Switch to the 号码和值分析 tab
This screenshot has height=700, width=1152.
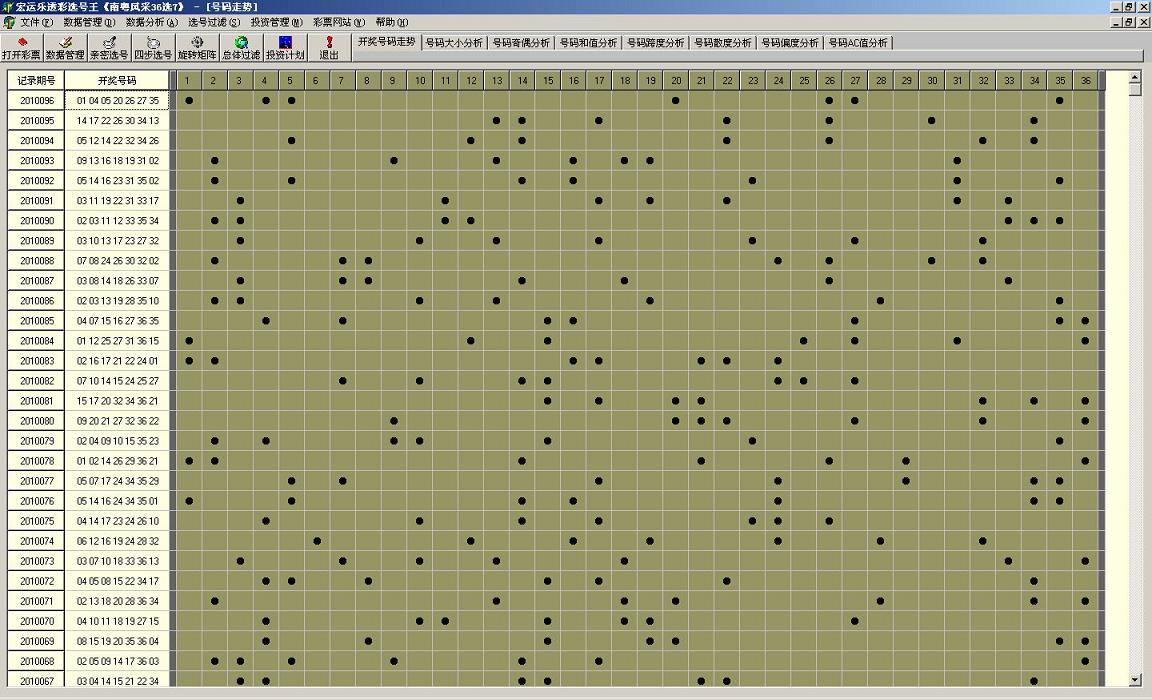click(x=588, y=43)
